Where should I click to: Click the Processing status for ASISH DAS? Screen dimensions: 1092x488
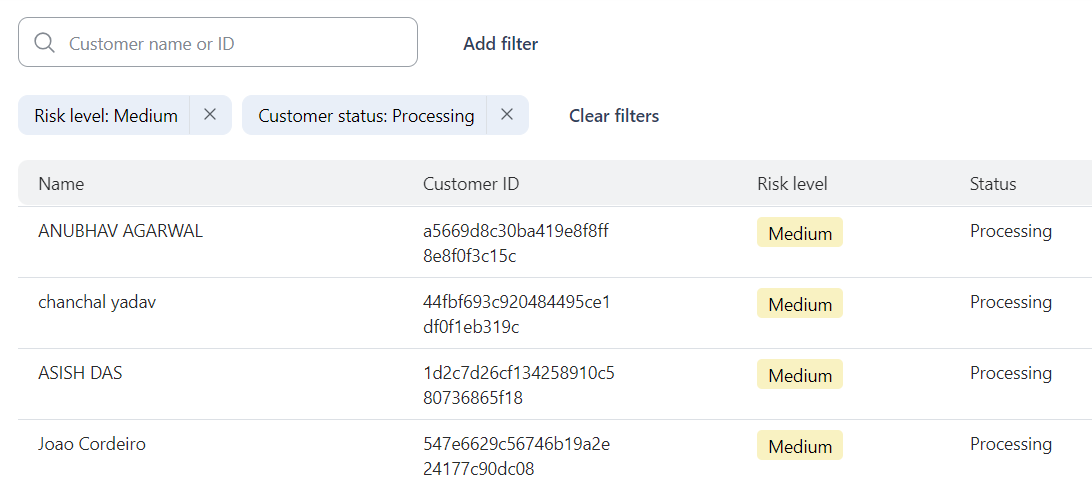pos(1010,373)
